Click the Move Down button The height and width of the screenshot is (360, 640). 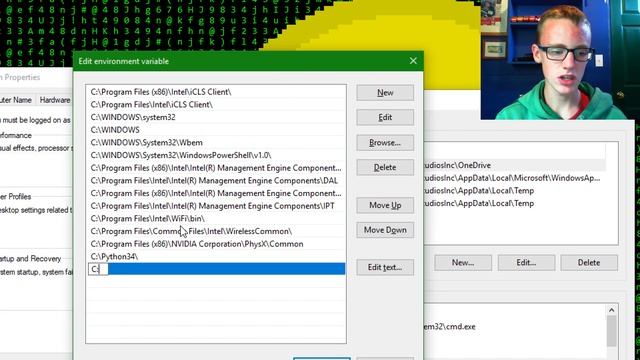click(385, 230)
